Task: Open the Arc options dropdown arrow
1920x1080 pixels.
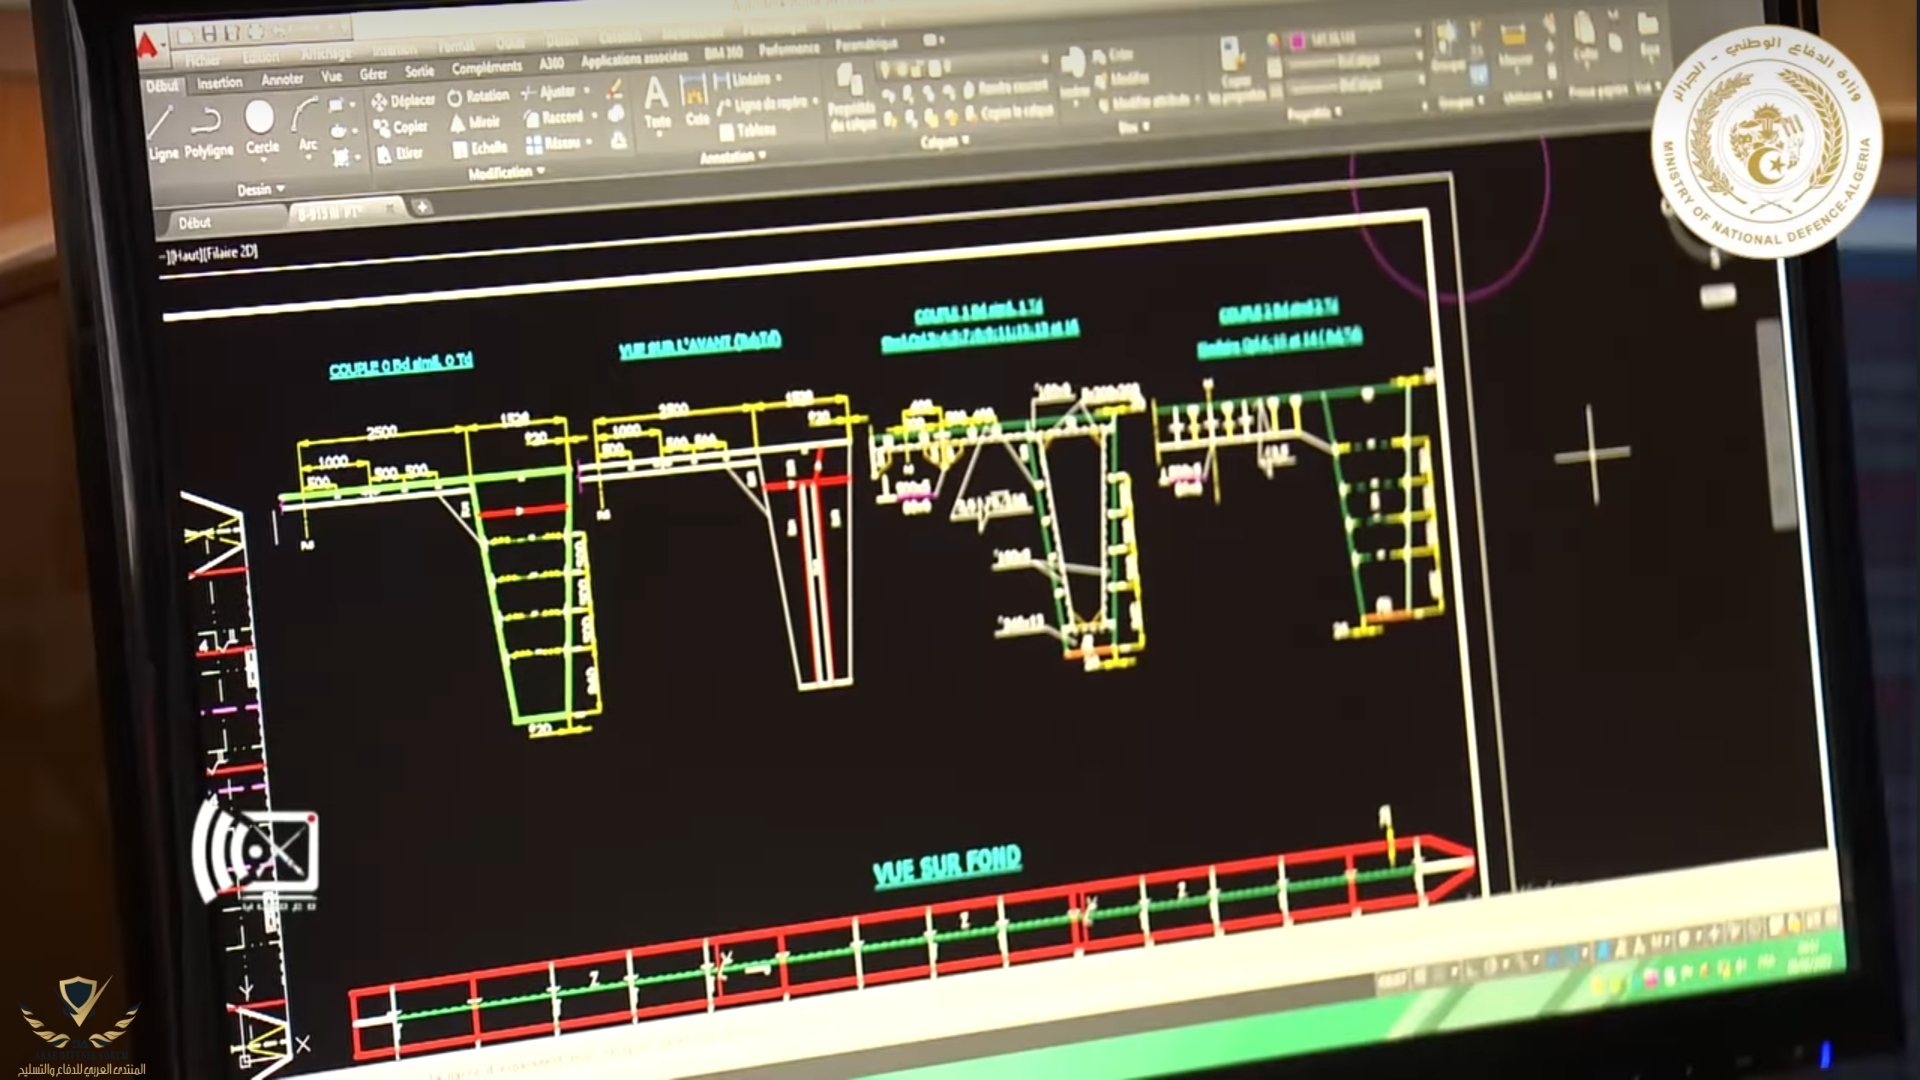Action: click(308, 157)
